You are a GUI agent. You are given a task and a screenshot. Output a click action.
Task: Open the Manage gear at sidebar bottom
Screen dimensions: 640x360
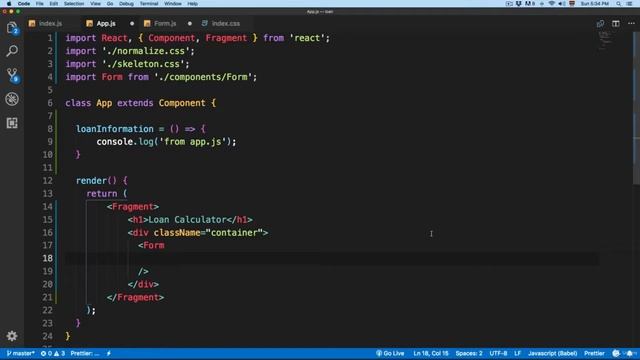pos(12,336)
